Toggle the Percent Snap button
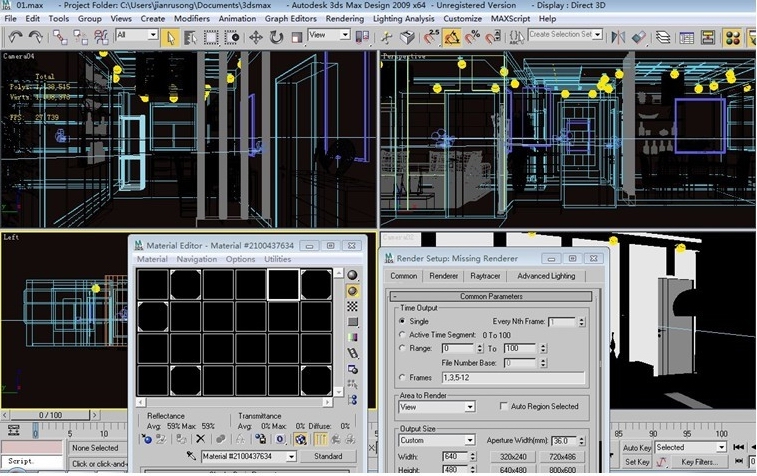This screenshot has height=476, width=757. [472, 37]
